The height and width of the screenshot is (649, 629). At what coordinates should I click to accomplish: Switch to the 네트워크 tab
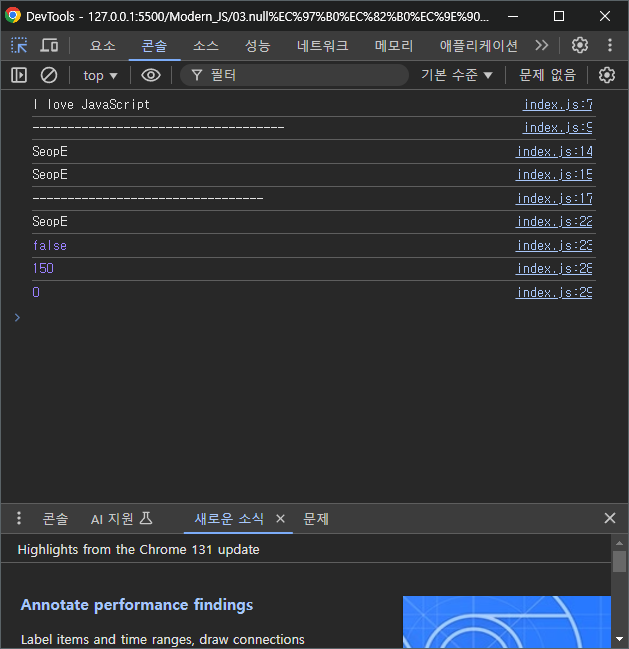pos(322,45)
